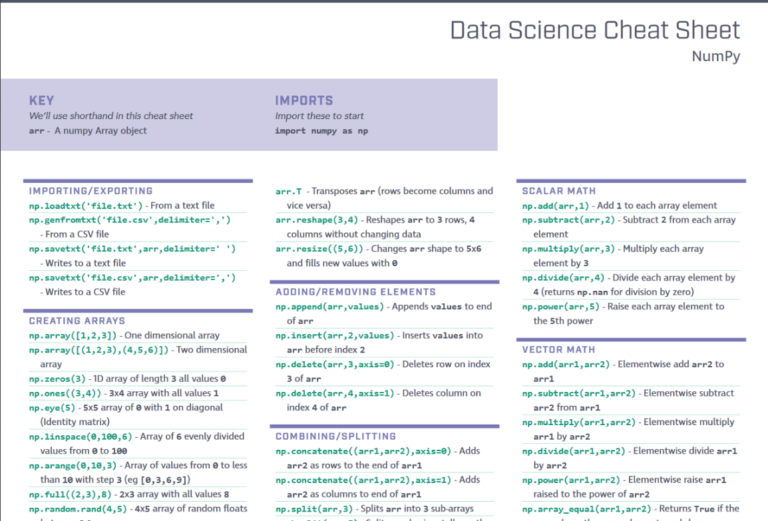Viewport: 768px width, 521px height.
Task: Click the IMPORTING/EXPORTING section heading
Action: click(x=91, y=191)
